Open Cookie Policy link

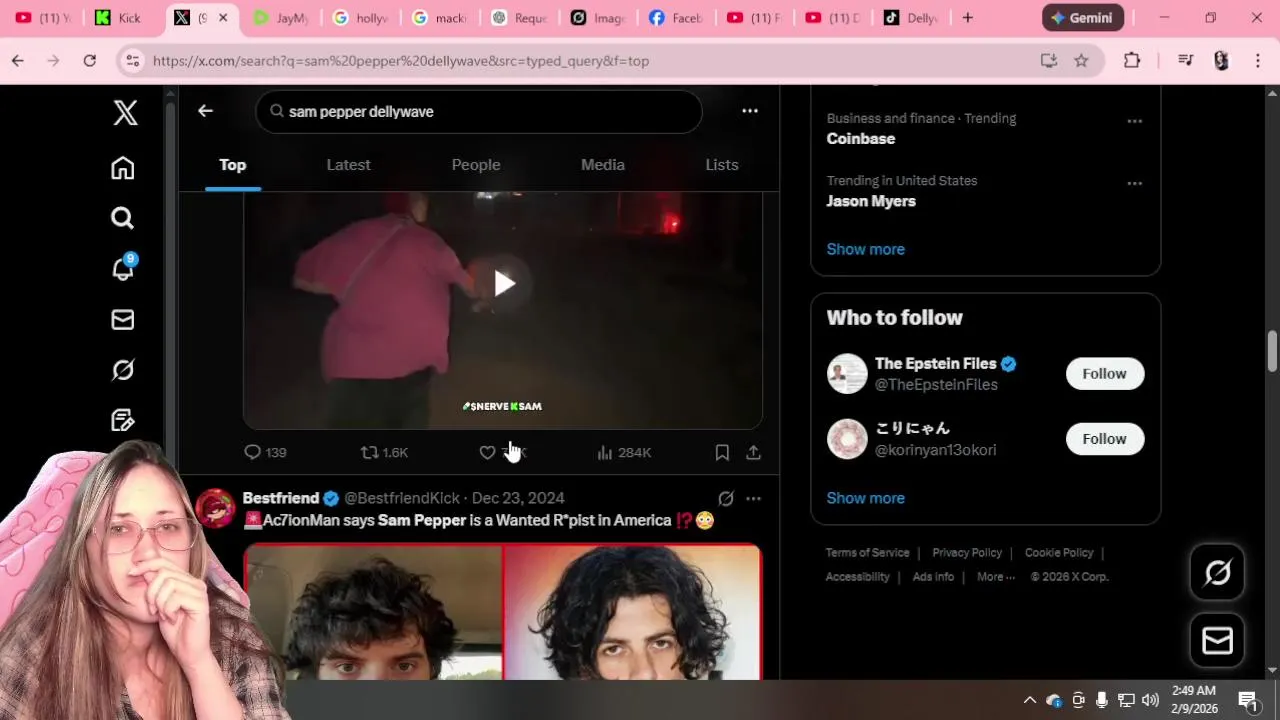(x=1059, y=553)
